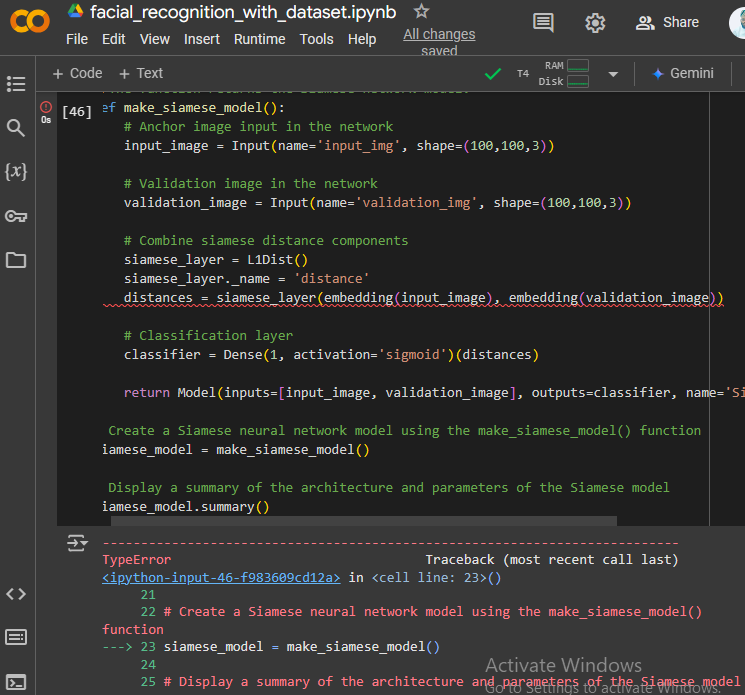
Task: Open the Variables {x} panel
Action: [x=16, y=171]
